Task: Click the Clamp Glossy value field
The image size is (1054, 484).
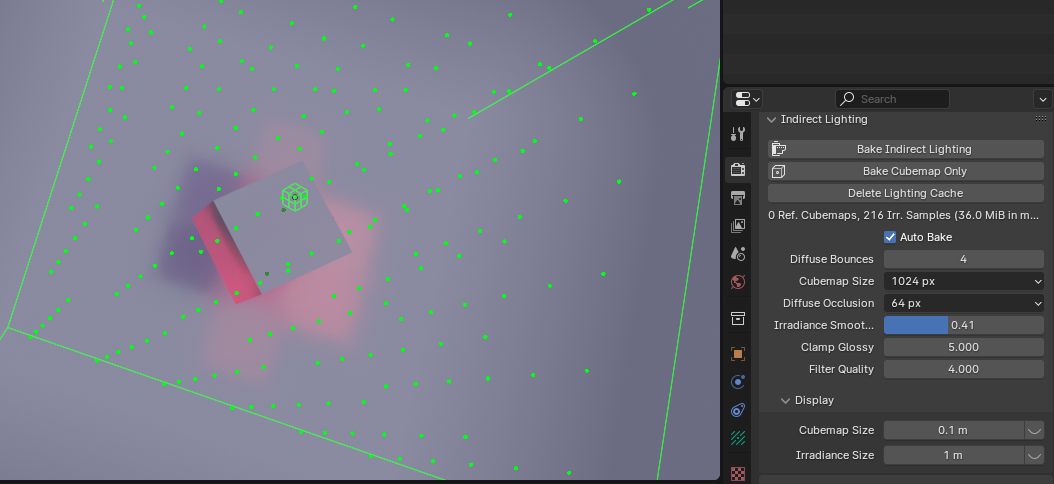Action: point(964,348)
